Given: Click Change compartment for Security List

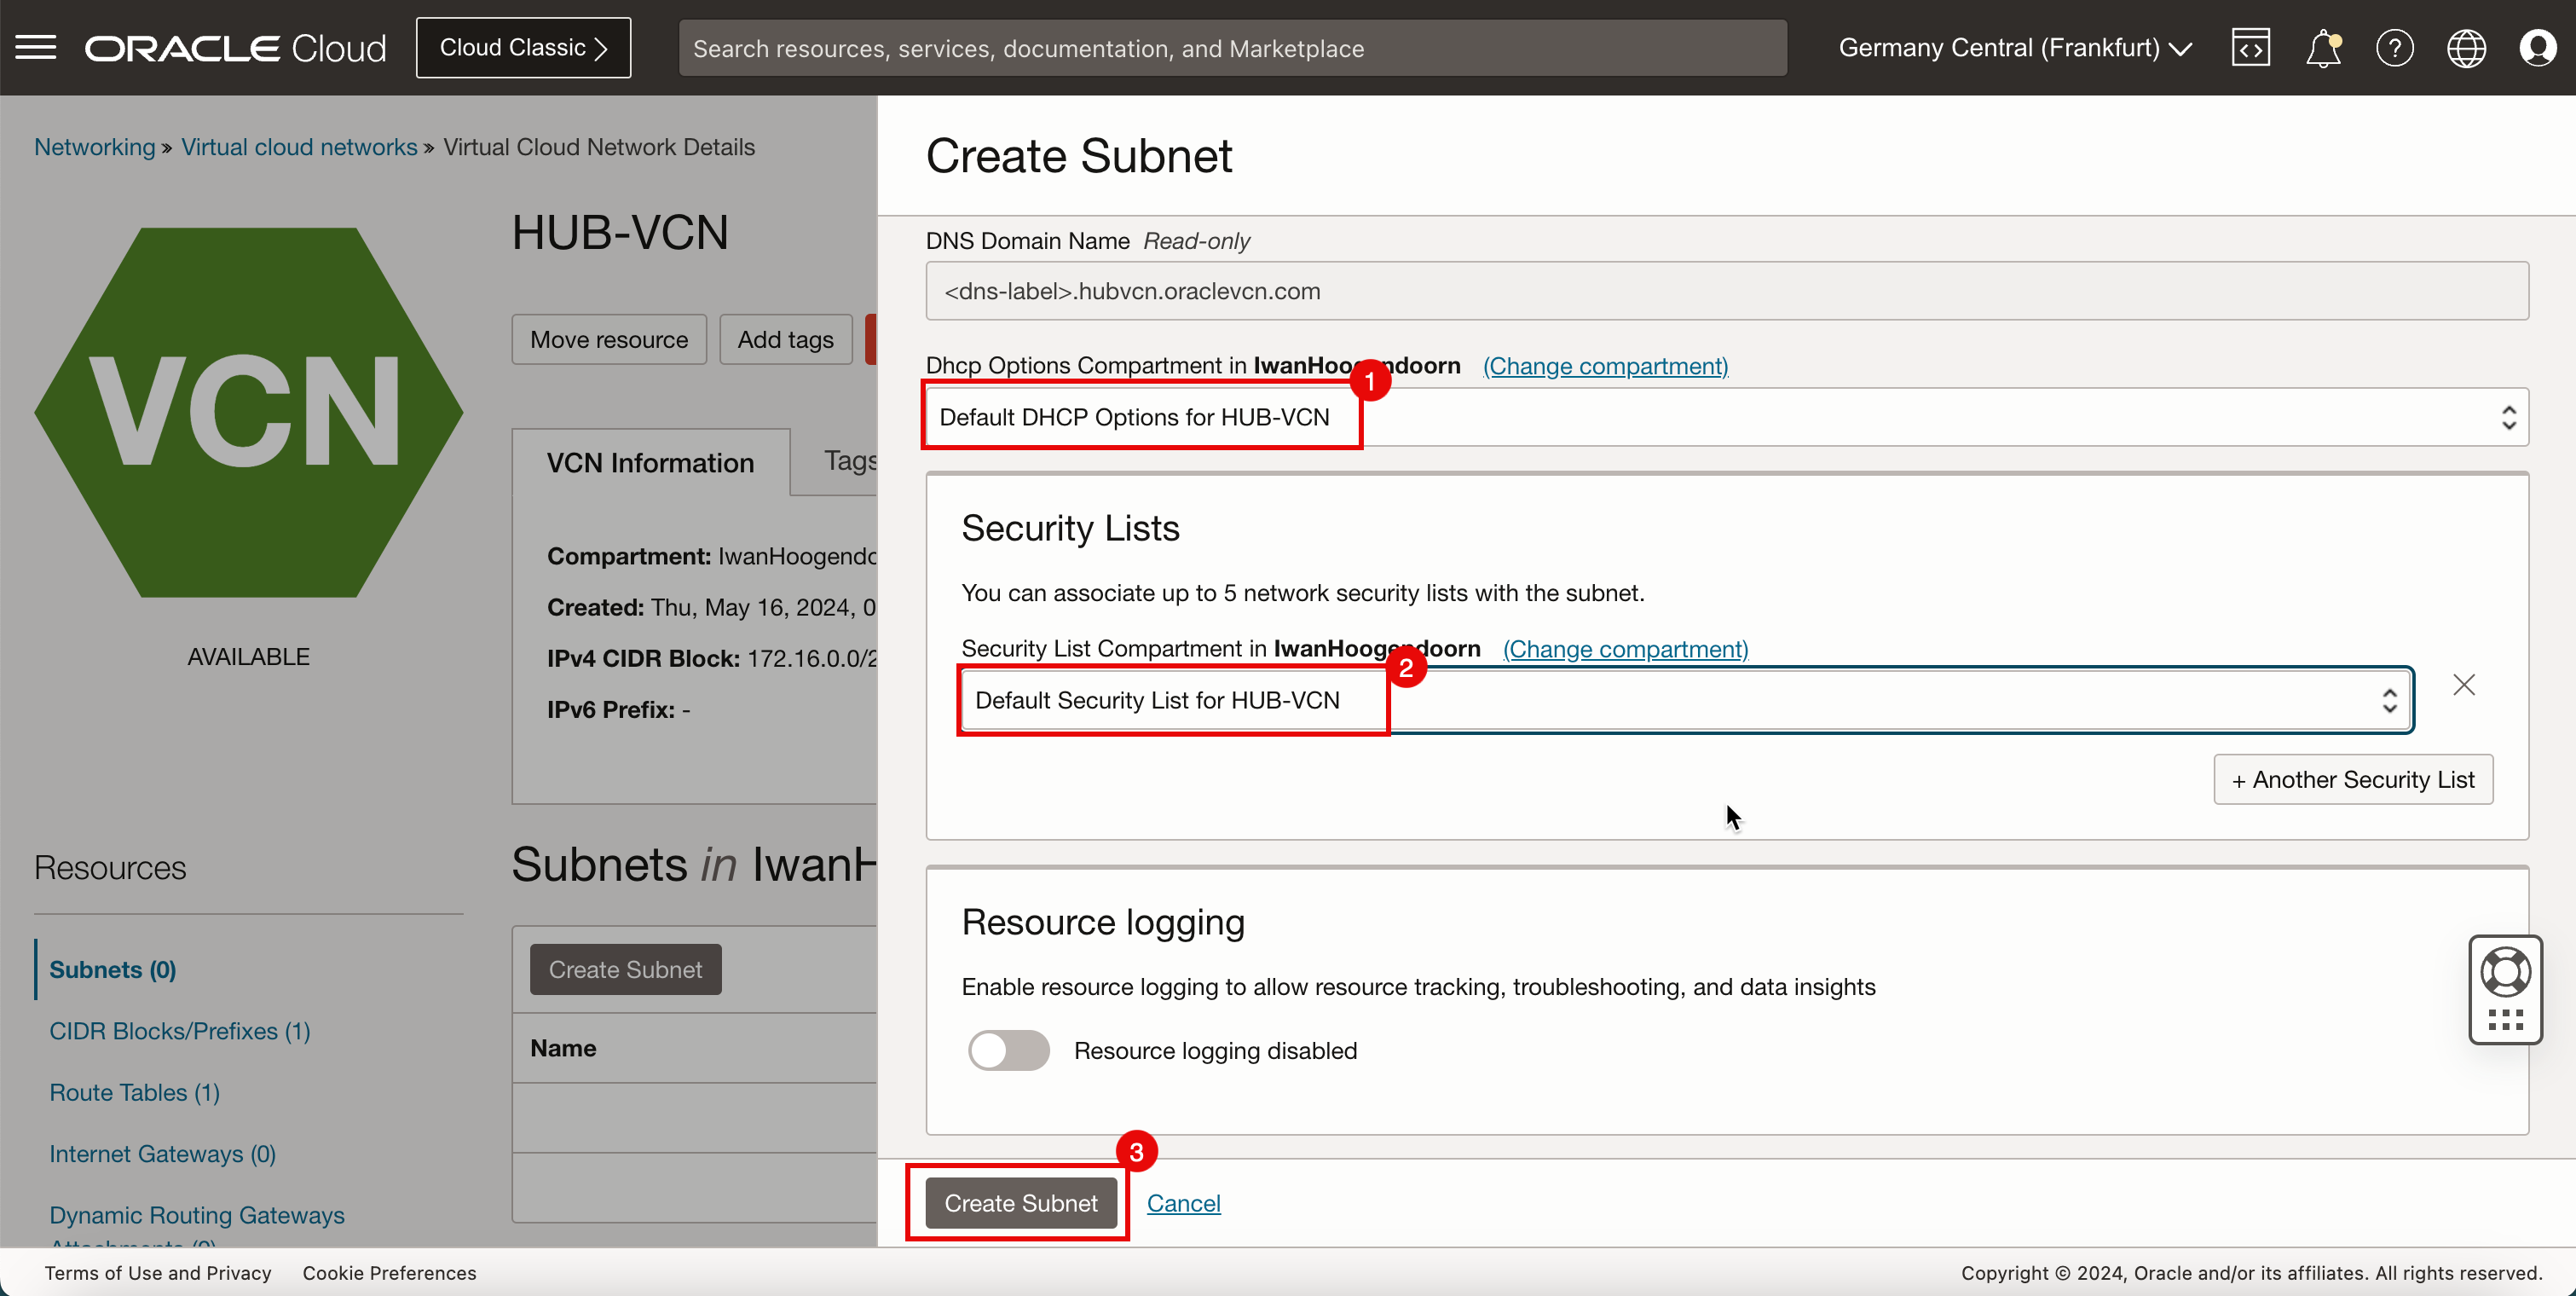Looking at the screenshot, I should coord(1624,648).
